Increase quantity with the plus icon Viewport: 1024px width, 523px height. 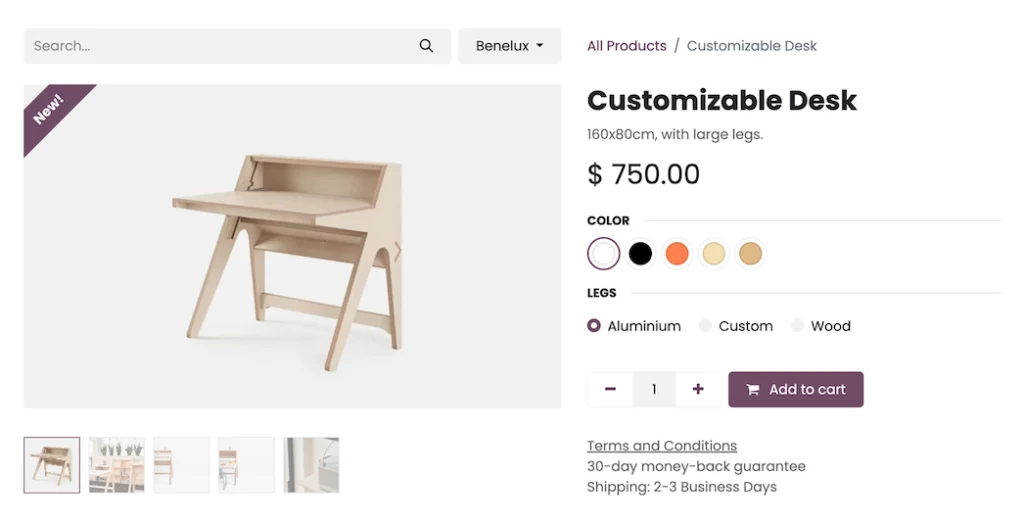coord(698,389)
